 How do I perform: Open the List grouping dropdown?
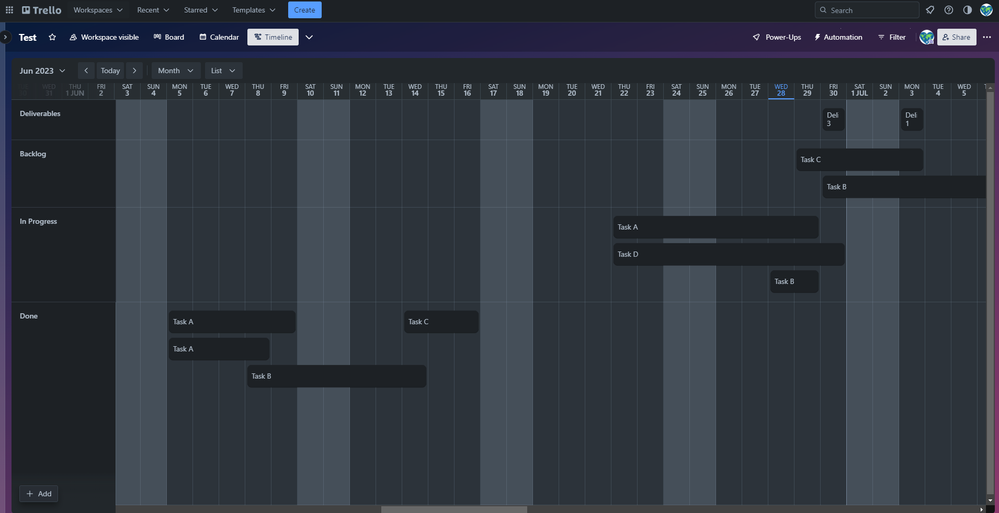pyautogui.click(x=223, y=71)
